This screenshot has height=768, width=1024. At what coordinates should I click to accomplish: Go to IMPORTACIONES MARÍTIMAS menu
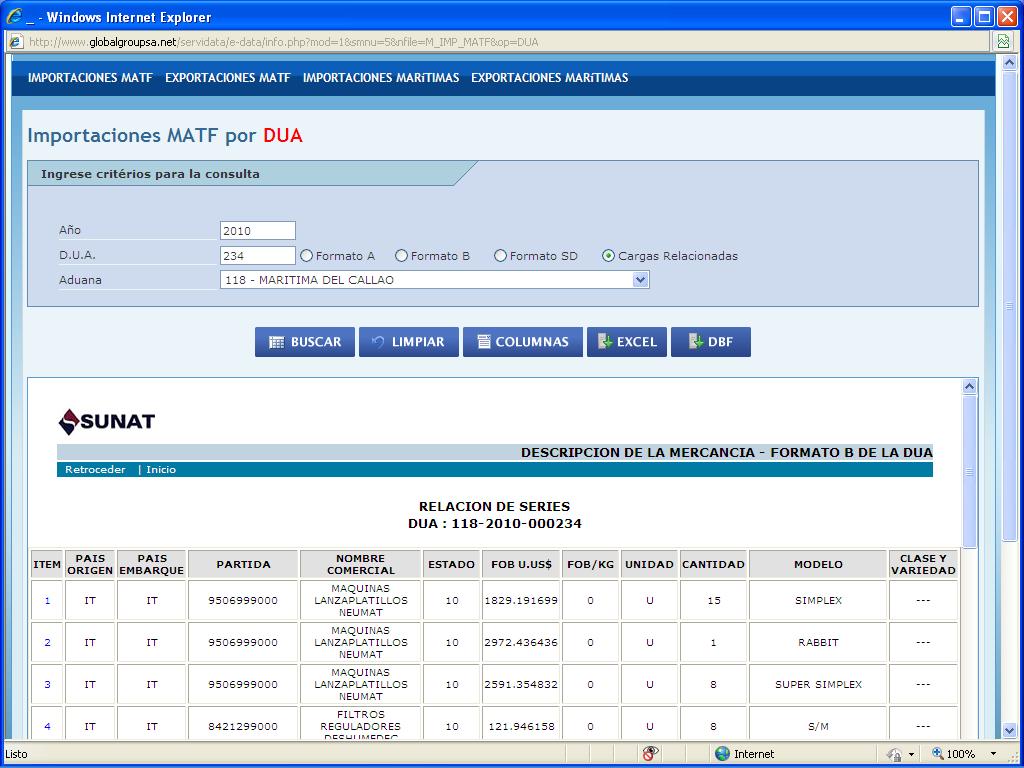tap(381, 78)
